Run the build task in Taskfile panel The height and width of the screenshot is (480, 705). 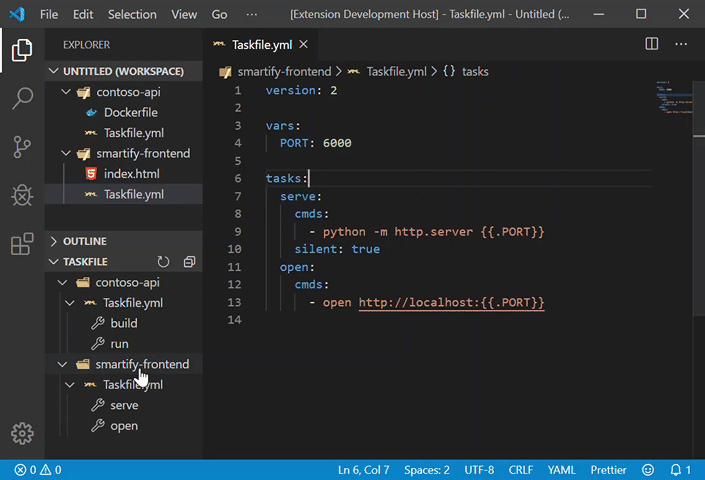click(x=124, y=323)
